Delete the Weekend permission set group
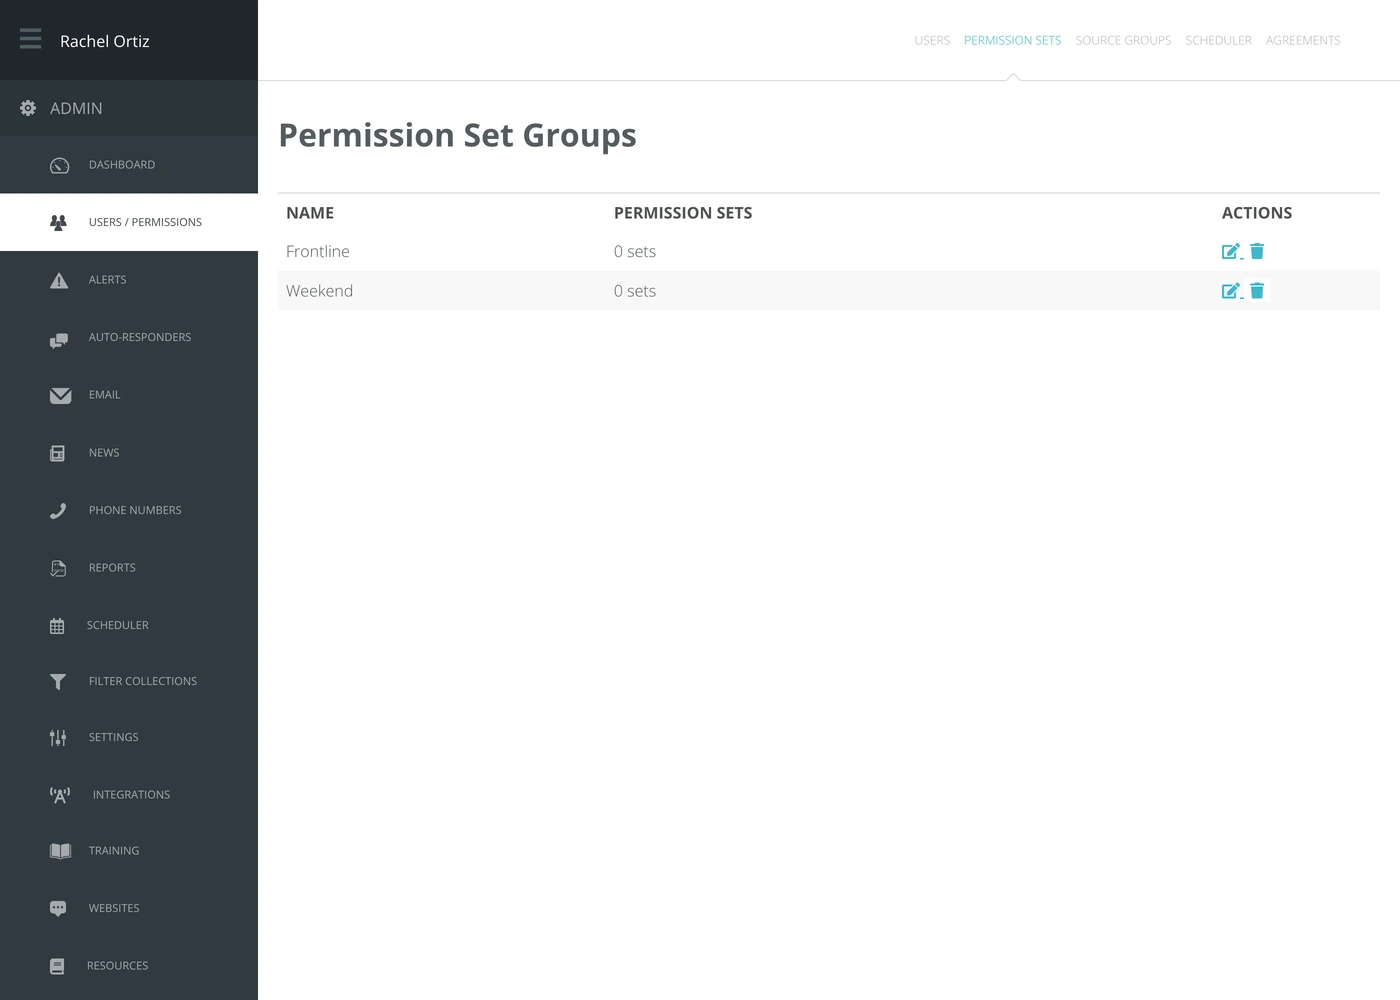The image size is (1400, 1000). click(x=1257, y=291)
